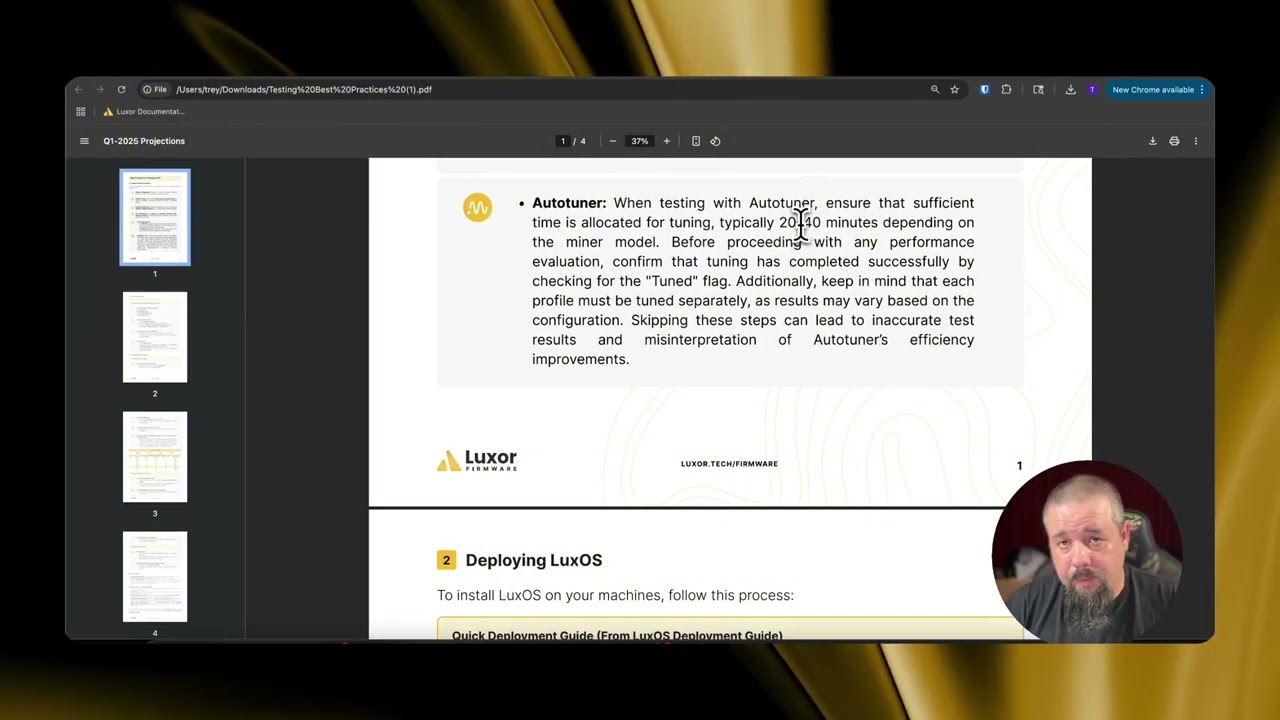Zoom in with the plus button
Screen dimensions: 1280x720
point(666,141)
